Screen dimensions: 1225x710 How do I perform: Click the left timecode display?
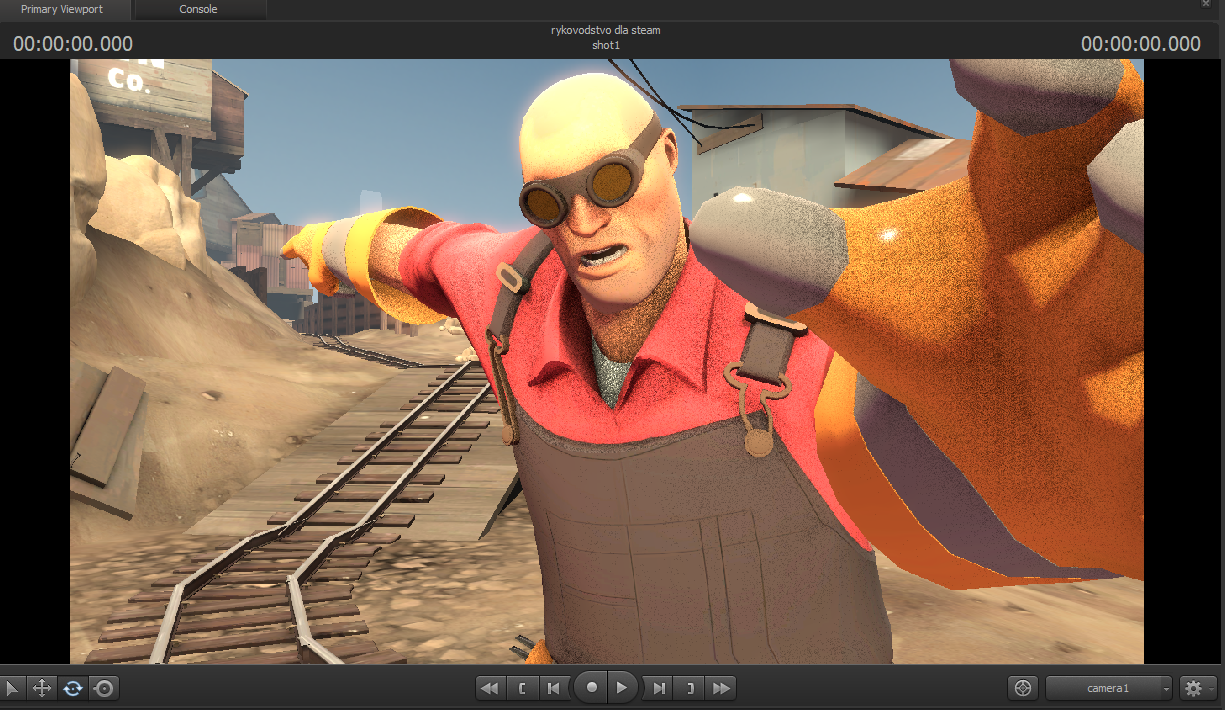click(73, 44)
